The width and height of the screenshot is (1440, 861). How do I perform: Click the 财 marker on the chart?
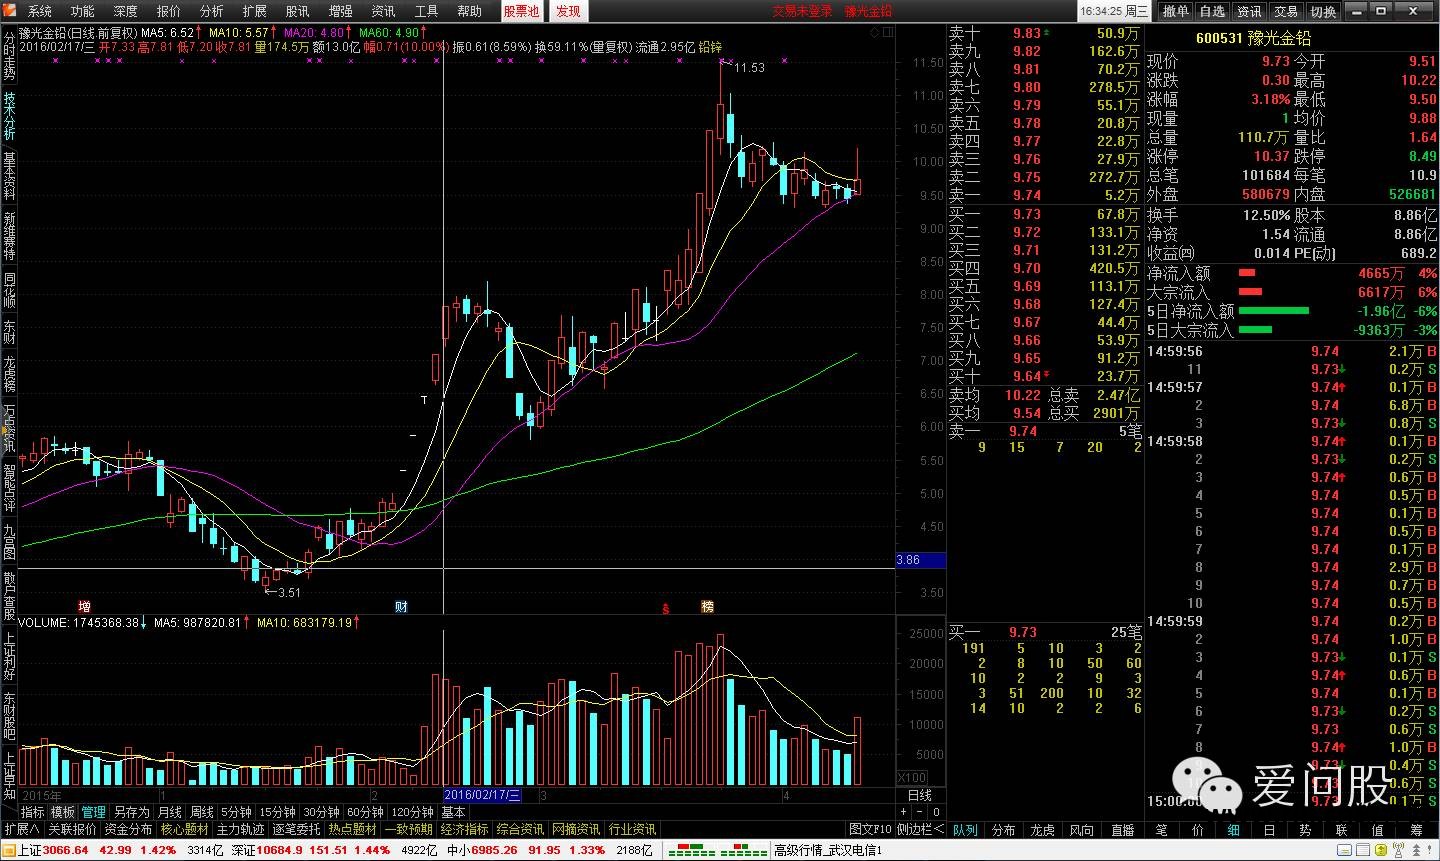pyautogui.click(x=401, y=607)
